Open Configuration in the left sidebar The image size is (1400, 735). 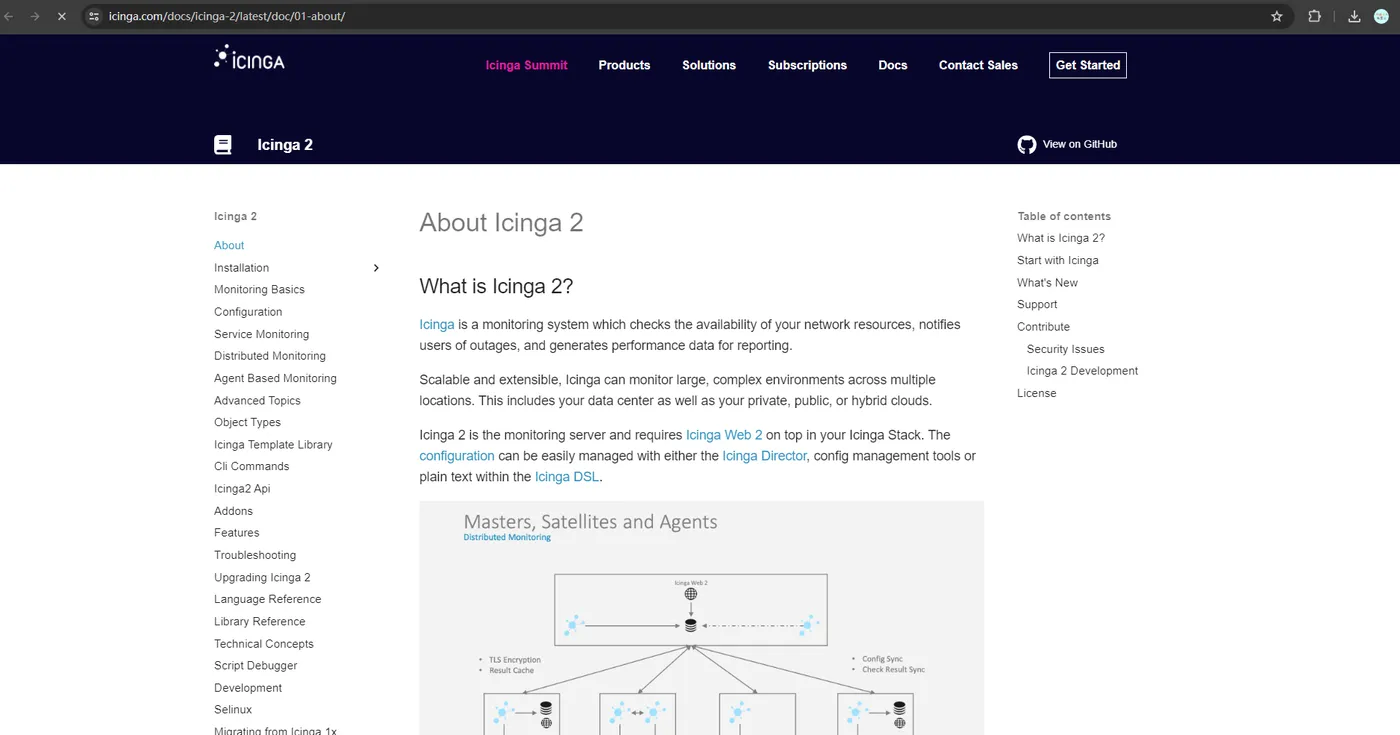pyautogui.click(x=248, y=312)
